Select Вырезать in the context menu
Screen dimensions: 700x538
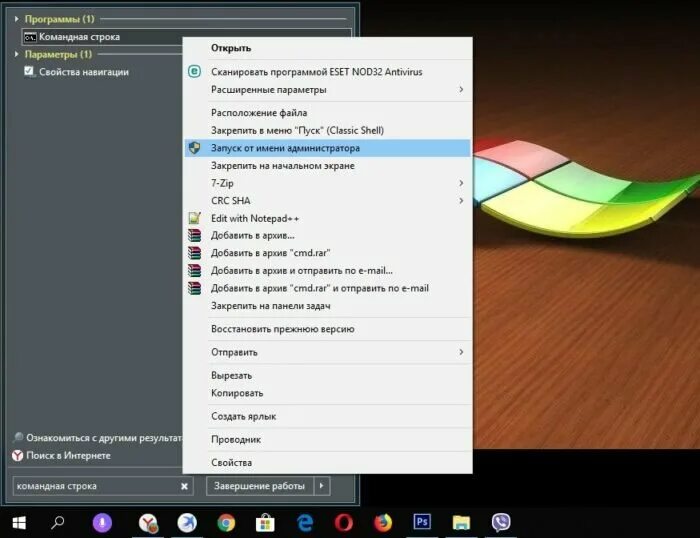pyautogui.click(x=328, y=375)
